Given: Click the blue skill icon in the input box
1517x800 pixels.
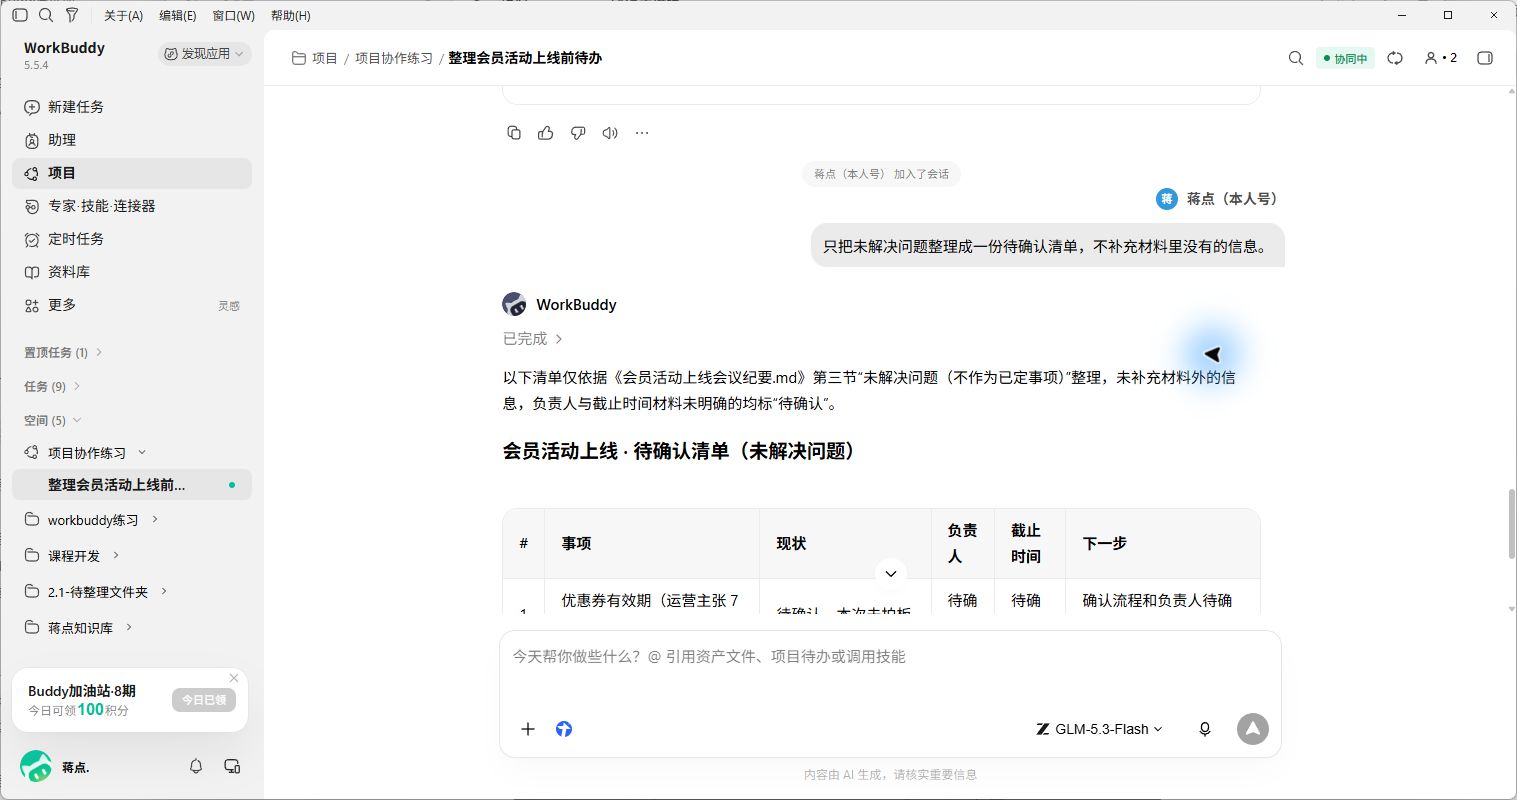Looking at the screenshot, I should [x=564, y=729].
